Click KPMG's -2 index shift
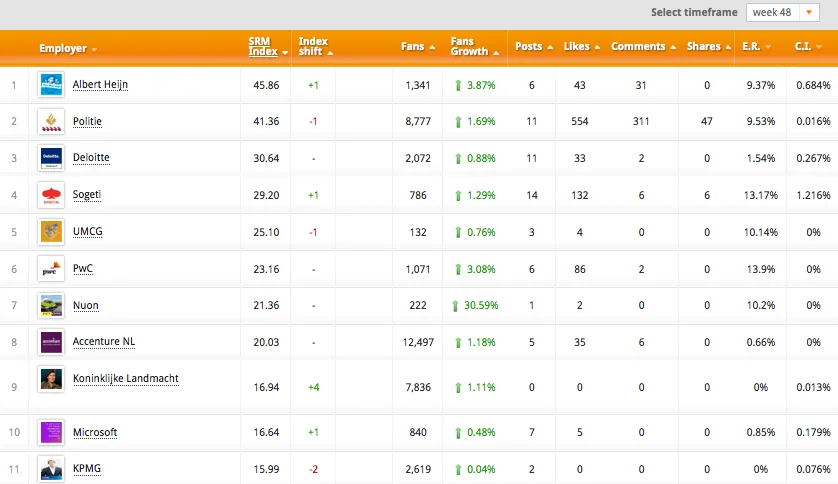This screenshot has height=484, width=838. point(313,469)
